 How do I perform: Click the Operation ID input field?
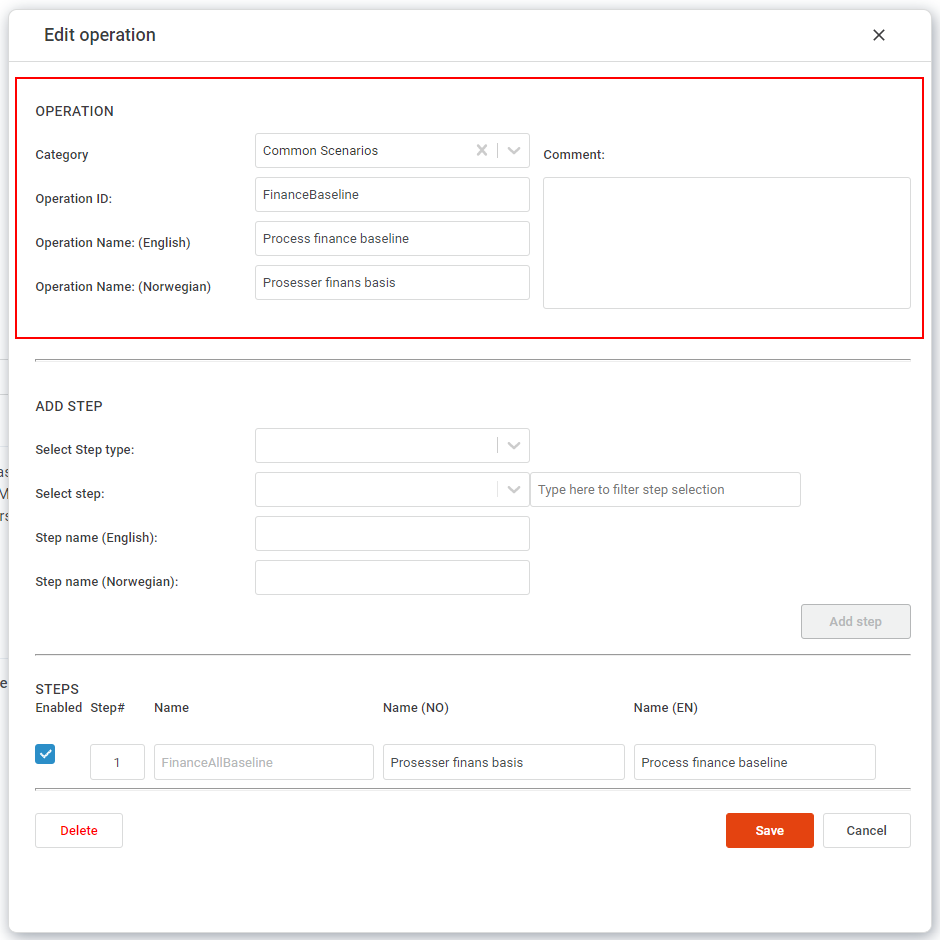point(392,194)
